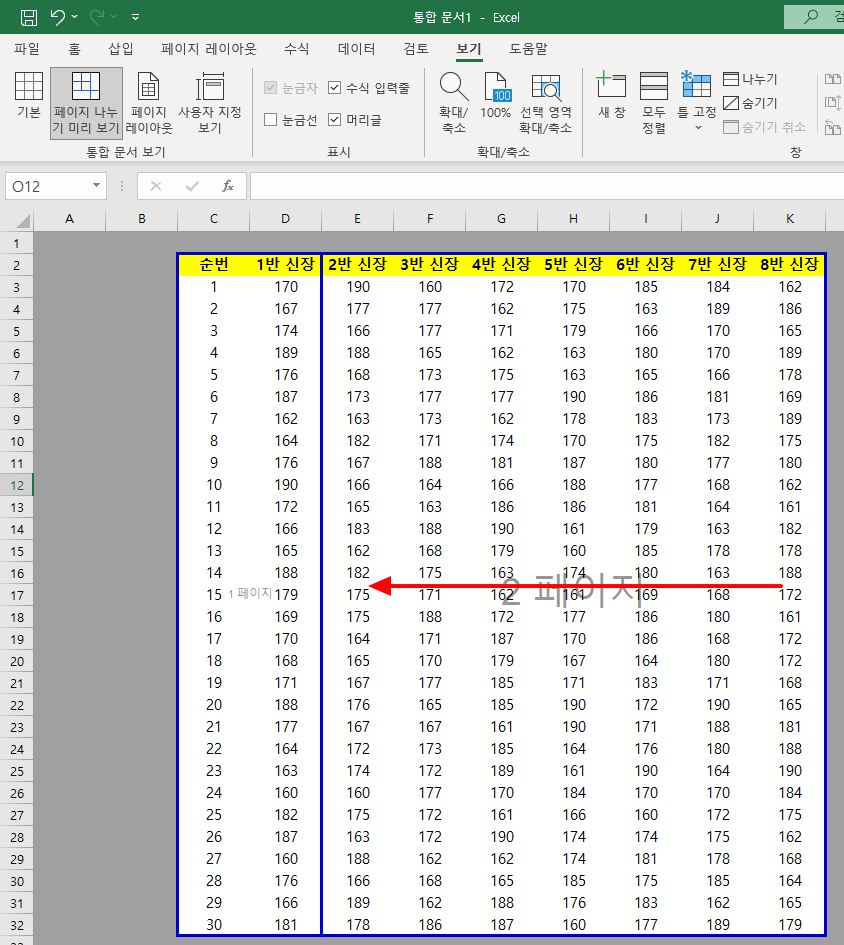Click 나누기 split button
The image size is (844, 945).
(750, 79)
